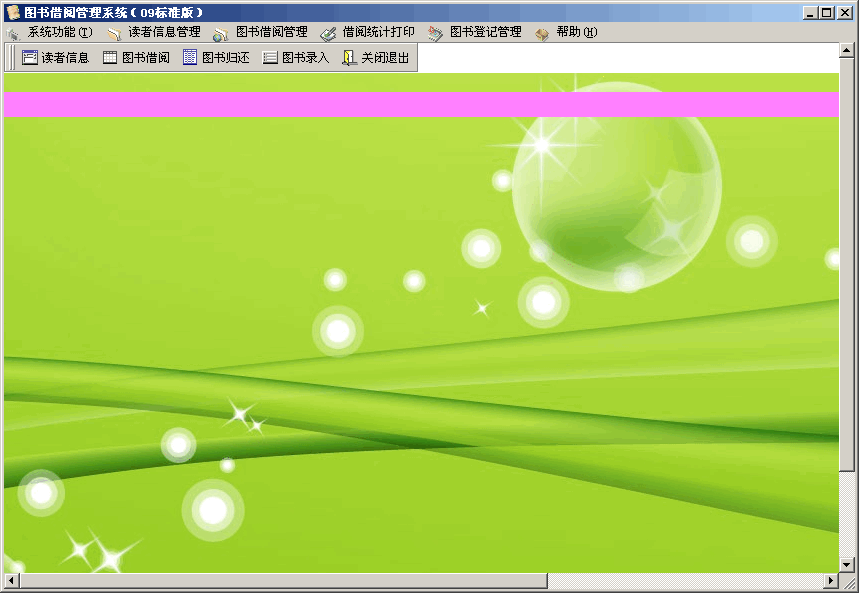Image resolution: width=859 pixels, height=593 pixels.
Task: Select the 图书归还 toolbar icon
Action: (x=216, y=58)
